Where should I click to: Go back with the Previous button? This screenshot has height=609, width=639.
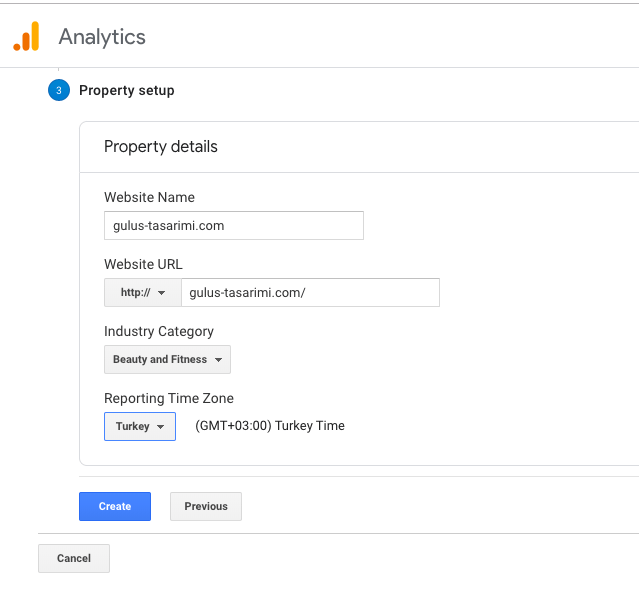pos(206,506)
